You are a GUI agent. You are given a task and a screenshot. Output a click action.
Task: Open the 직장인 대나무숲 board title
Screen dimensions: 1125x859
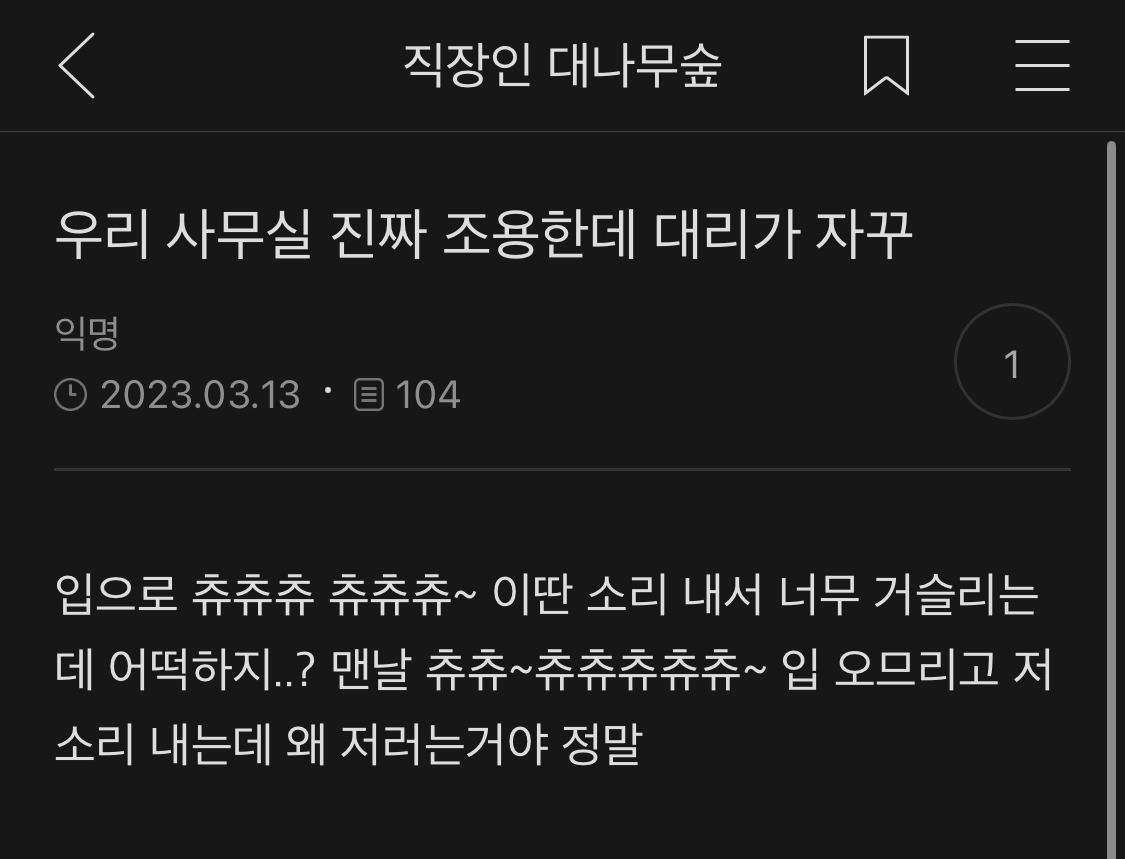562,66
